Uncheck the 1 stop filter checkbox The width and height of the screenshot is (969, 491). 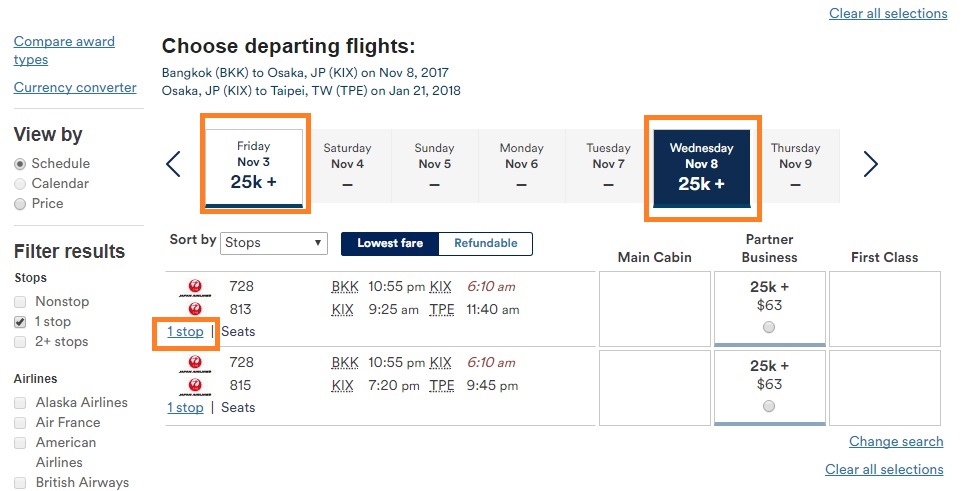coord(20,322)
